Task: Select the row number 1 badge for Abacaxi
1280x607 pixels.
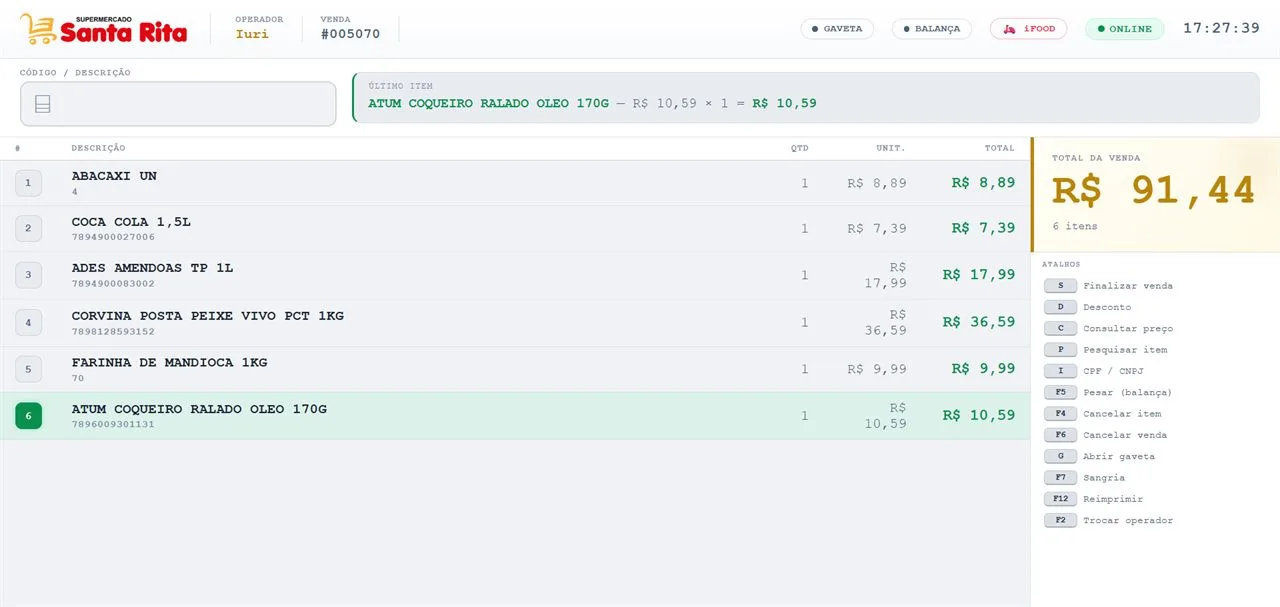Action: (x=28, y=183)
